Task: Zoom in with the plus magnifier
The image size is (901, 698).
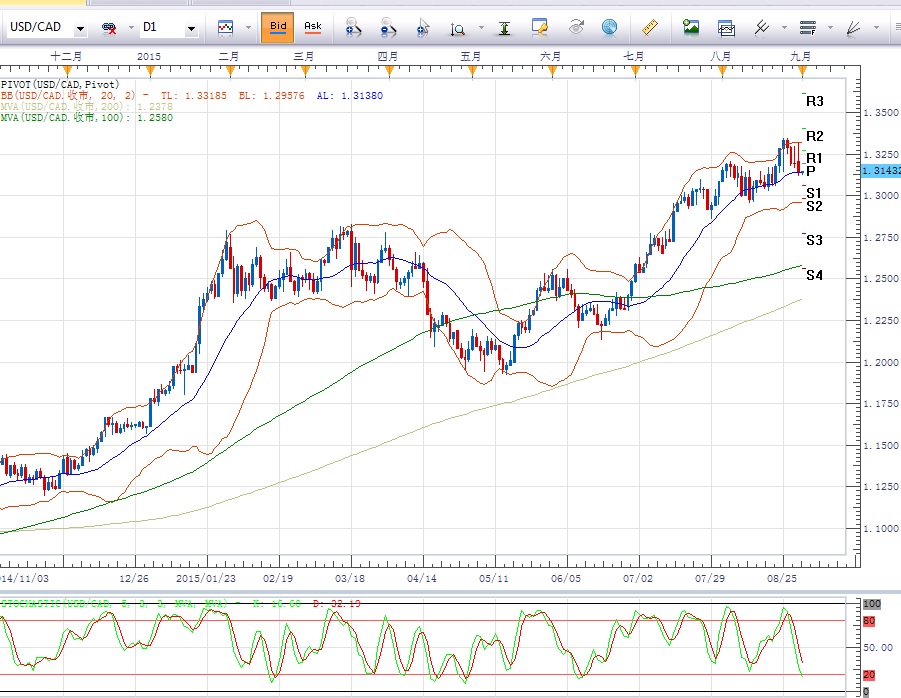Action: point(353,28)
